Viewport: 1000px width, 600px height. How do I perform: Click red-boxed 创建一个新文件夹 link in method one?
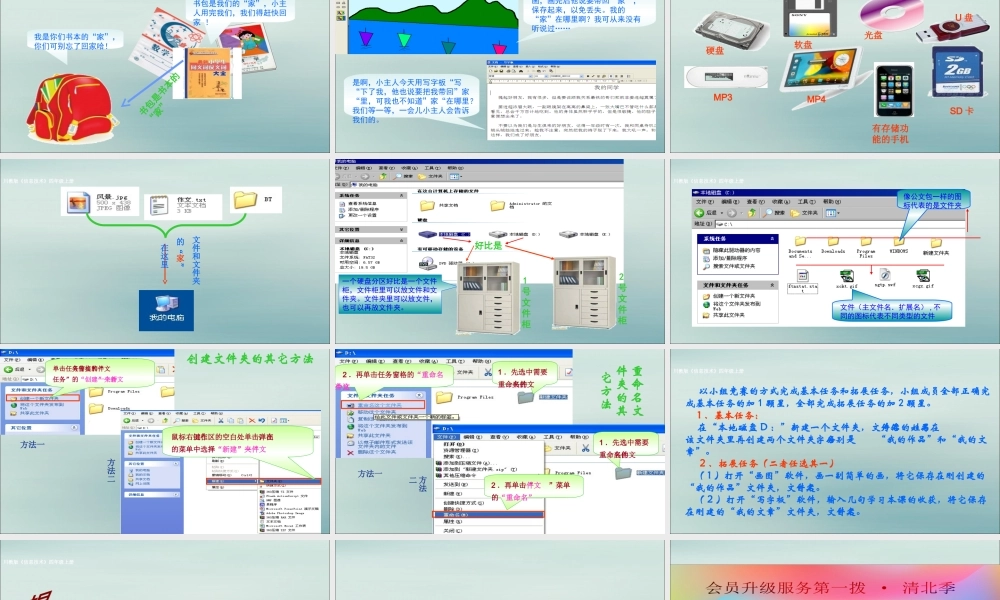point(43,398)
